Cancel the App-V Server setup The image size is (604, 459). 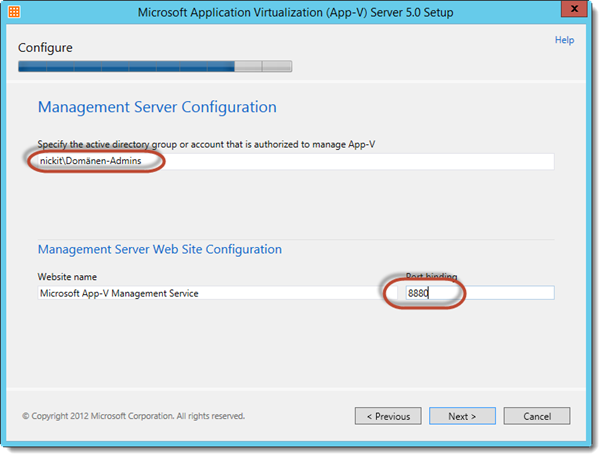point(537,416)
